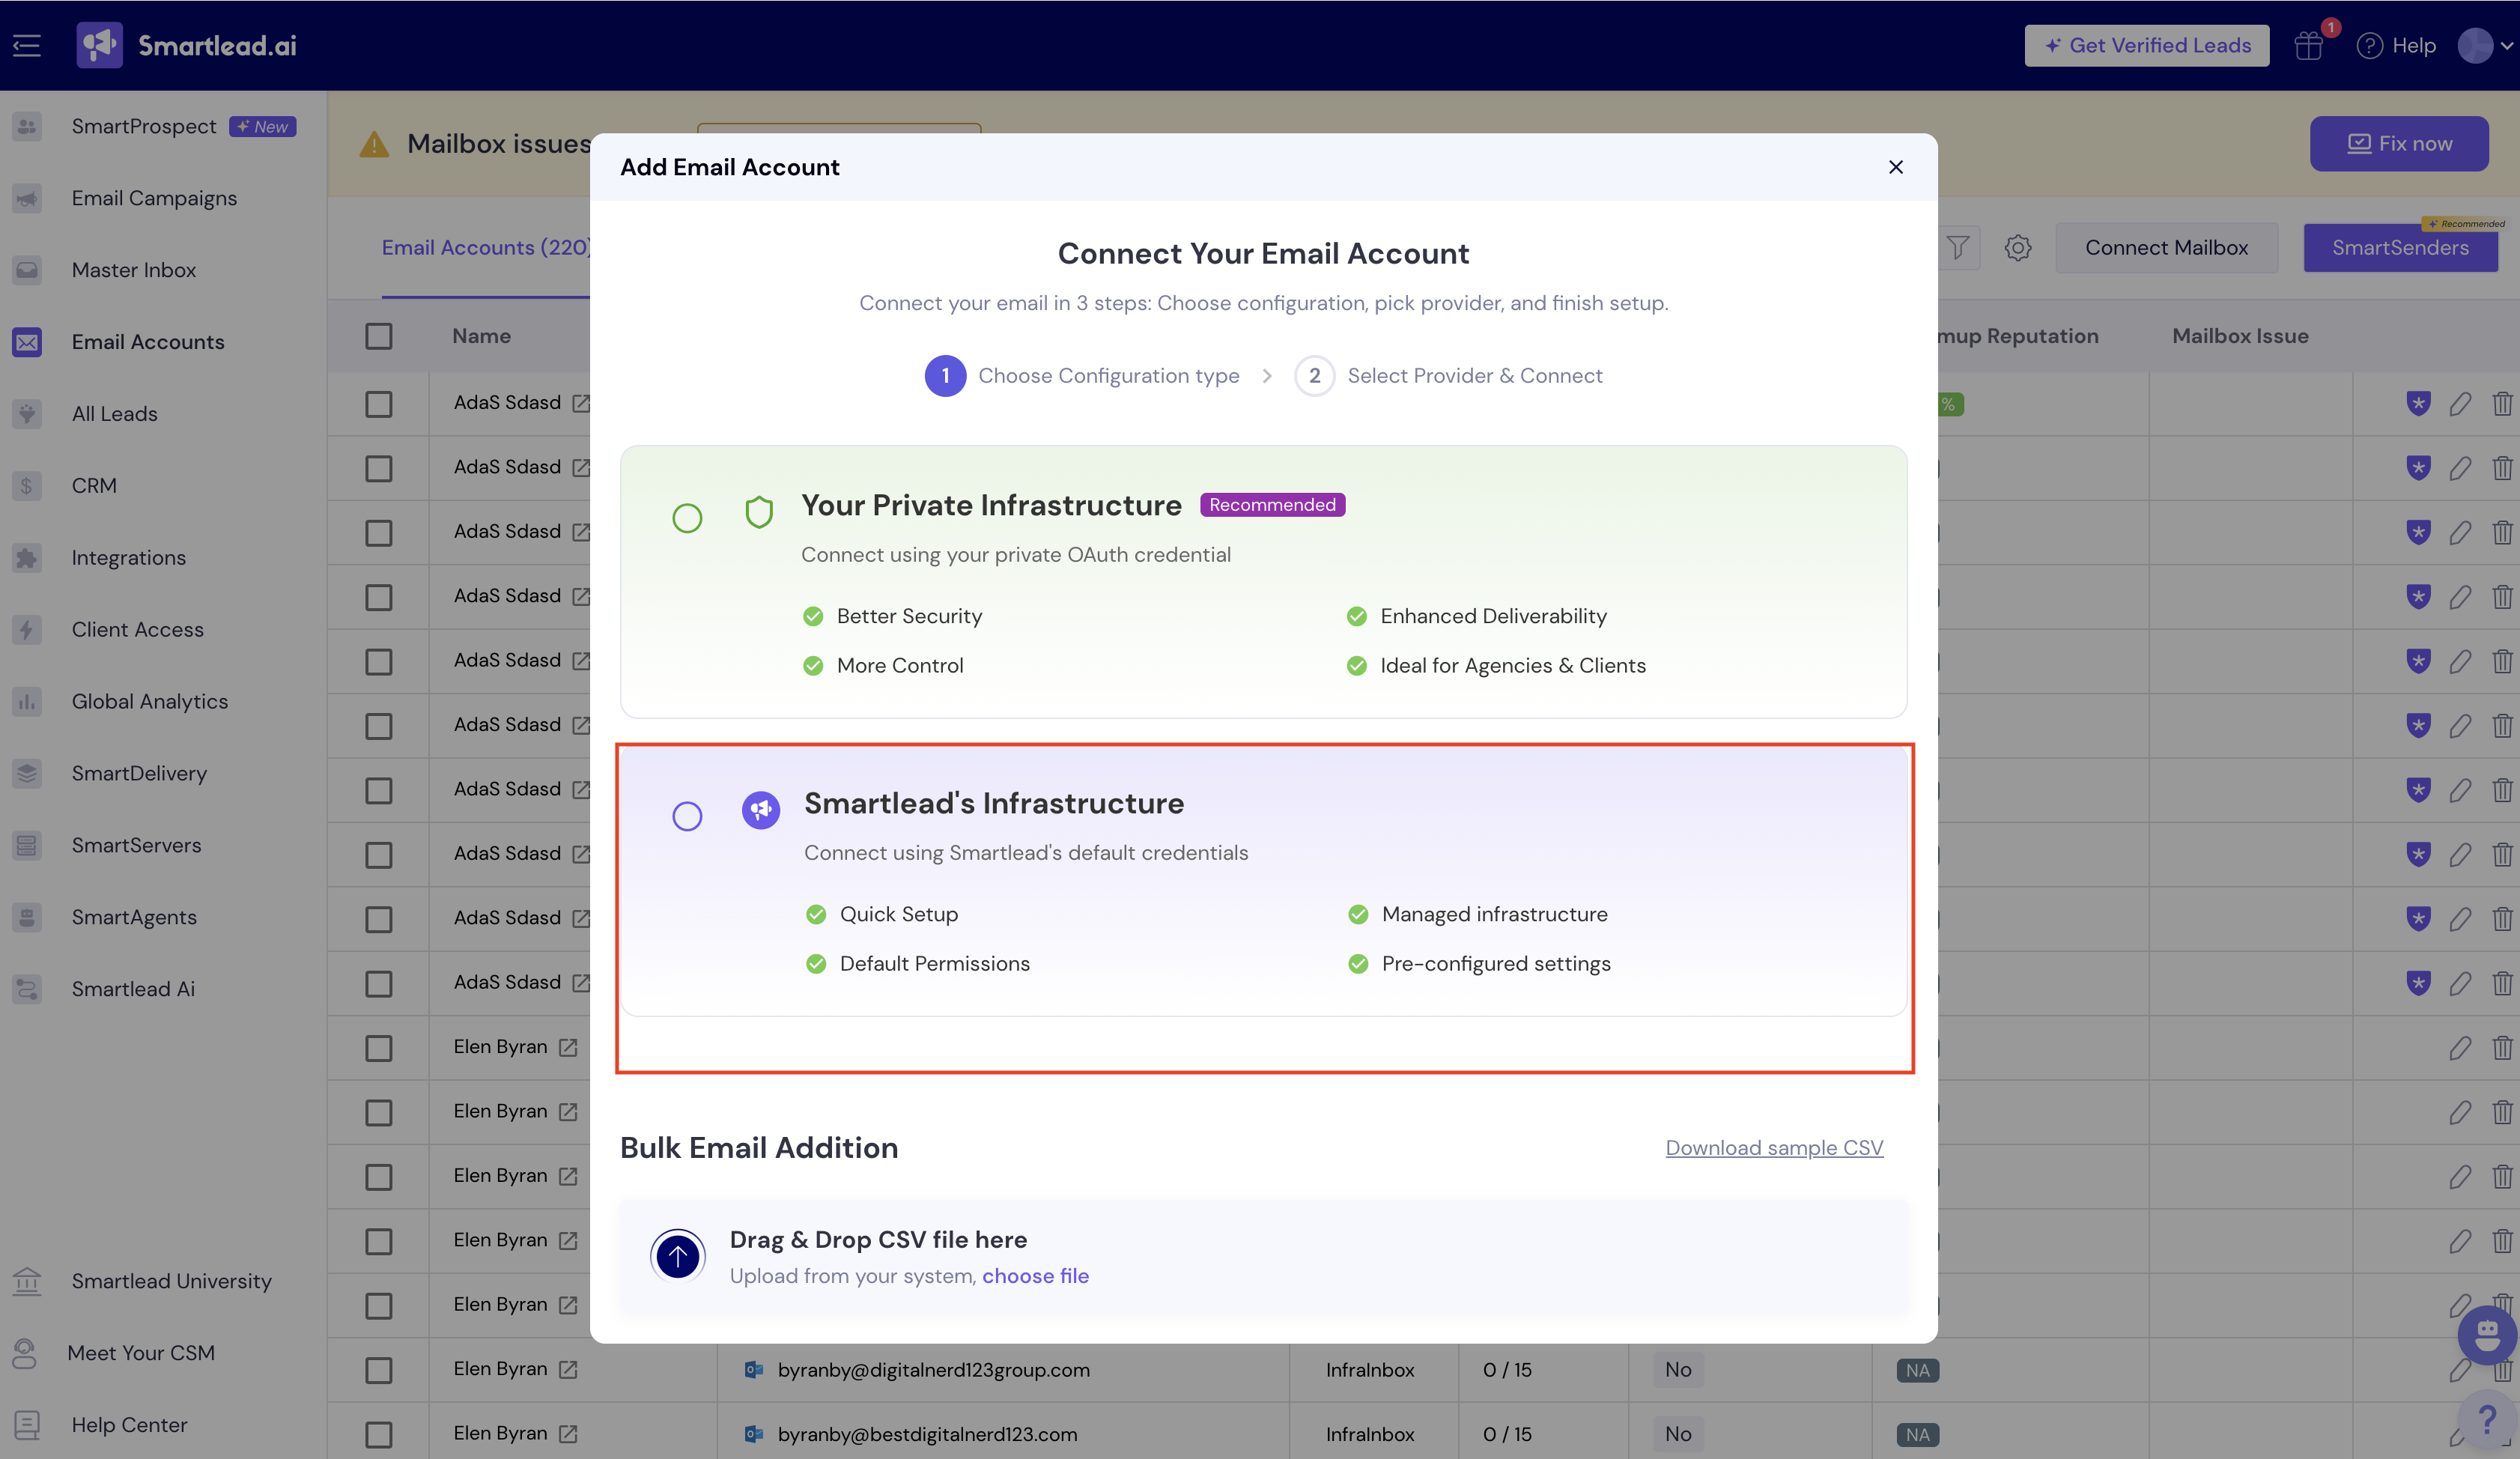This screenshot has width=2520, height=1459.
Task: Check the select-all checkbox beside Name
Action: click(x=379, y=336)
